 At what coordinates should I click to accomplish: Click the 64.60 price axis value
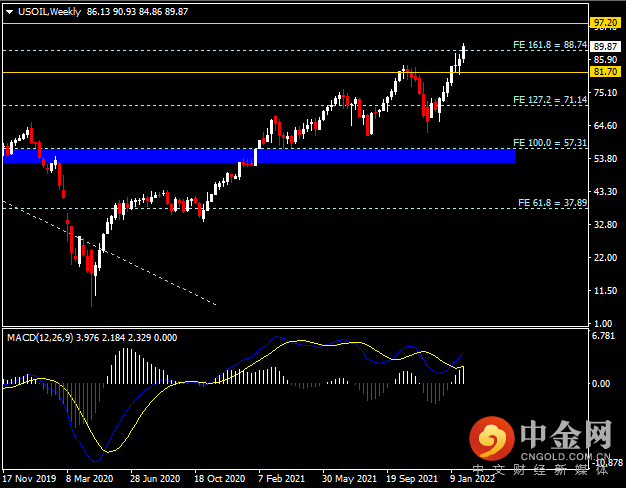[605, 126]
